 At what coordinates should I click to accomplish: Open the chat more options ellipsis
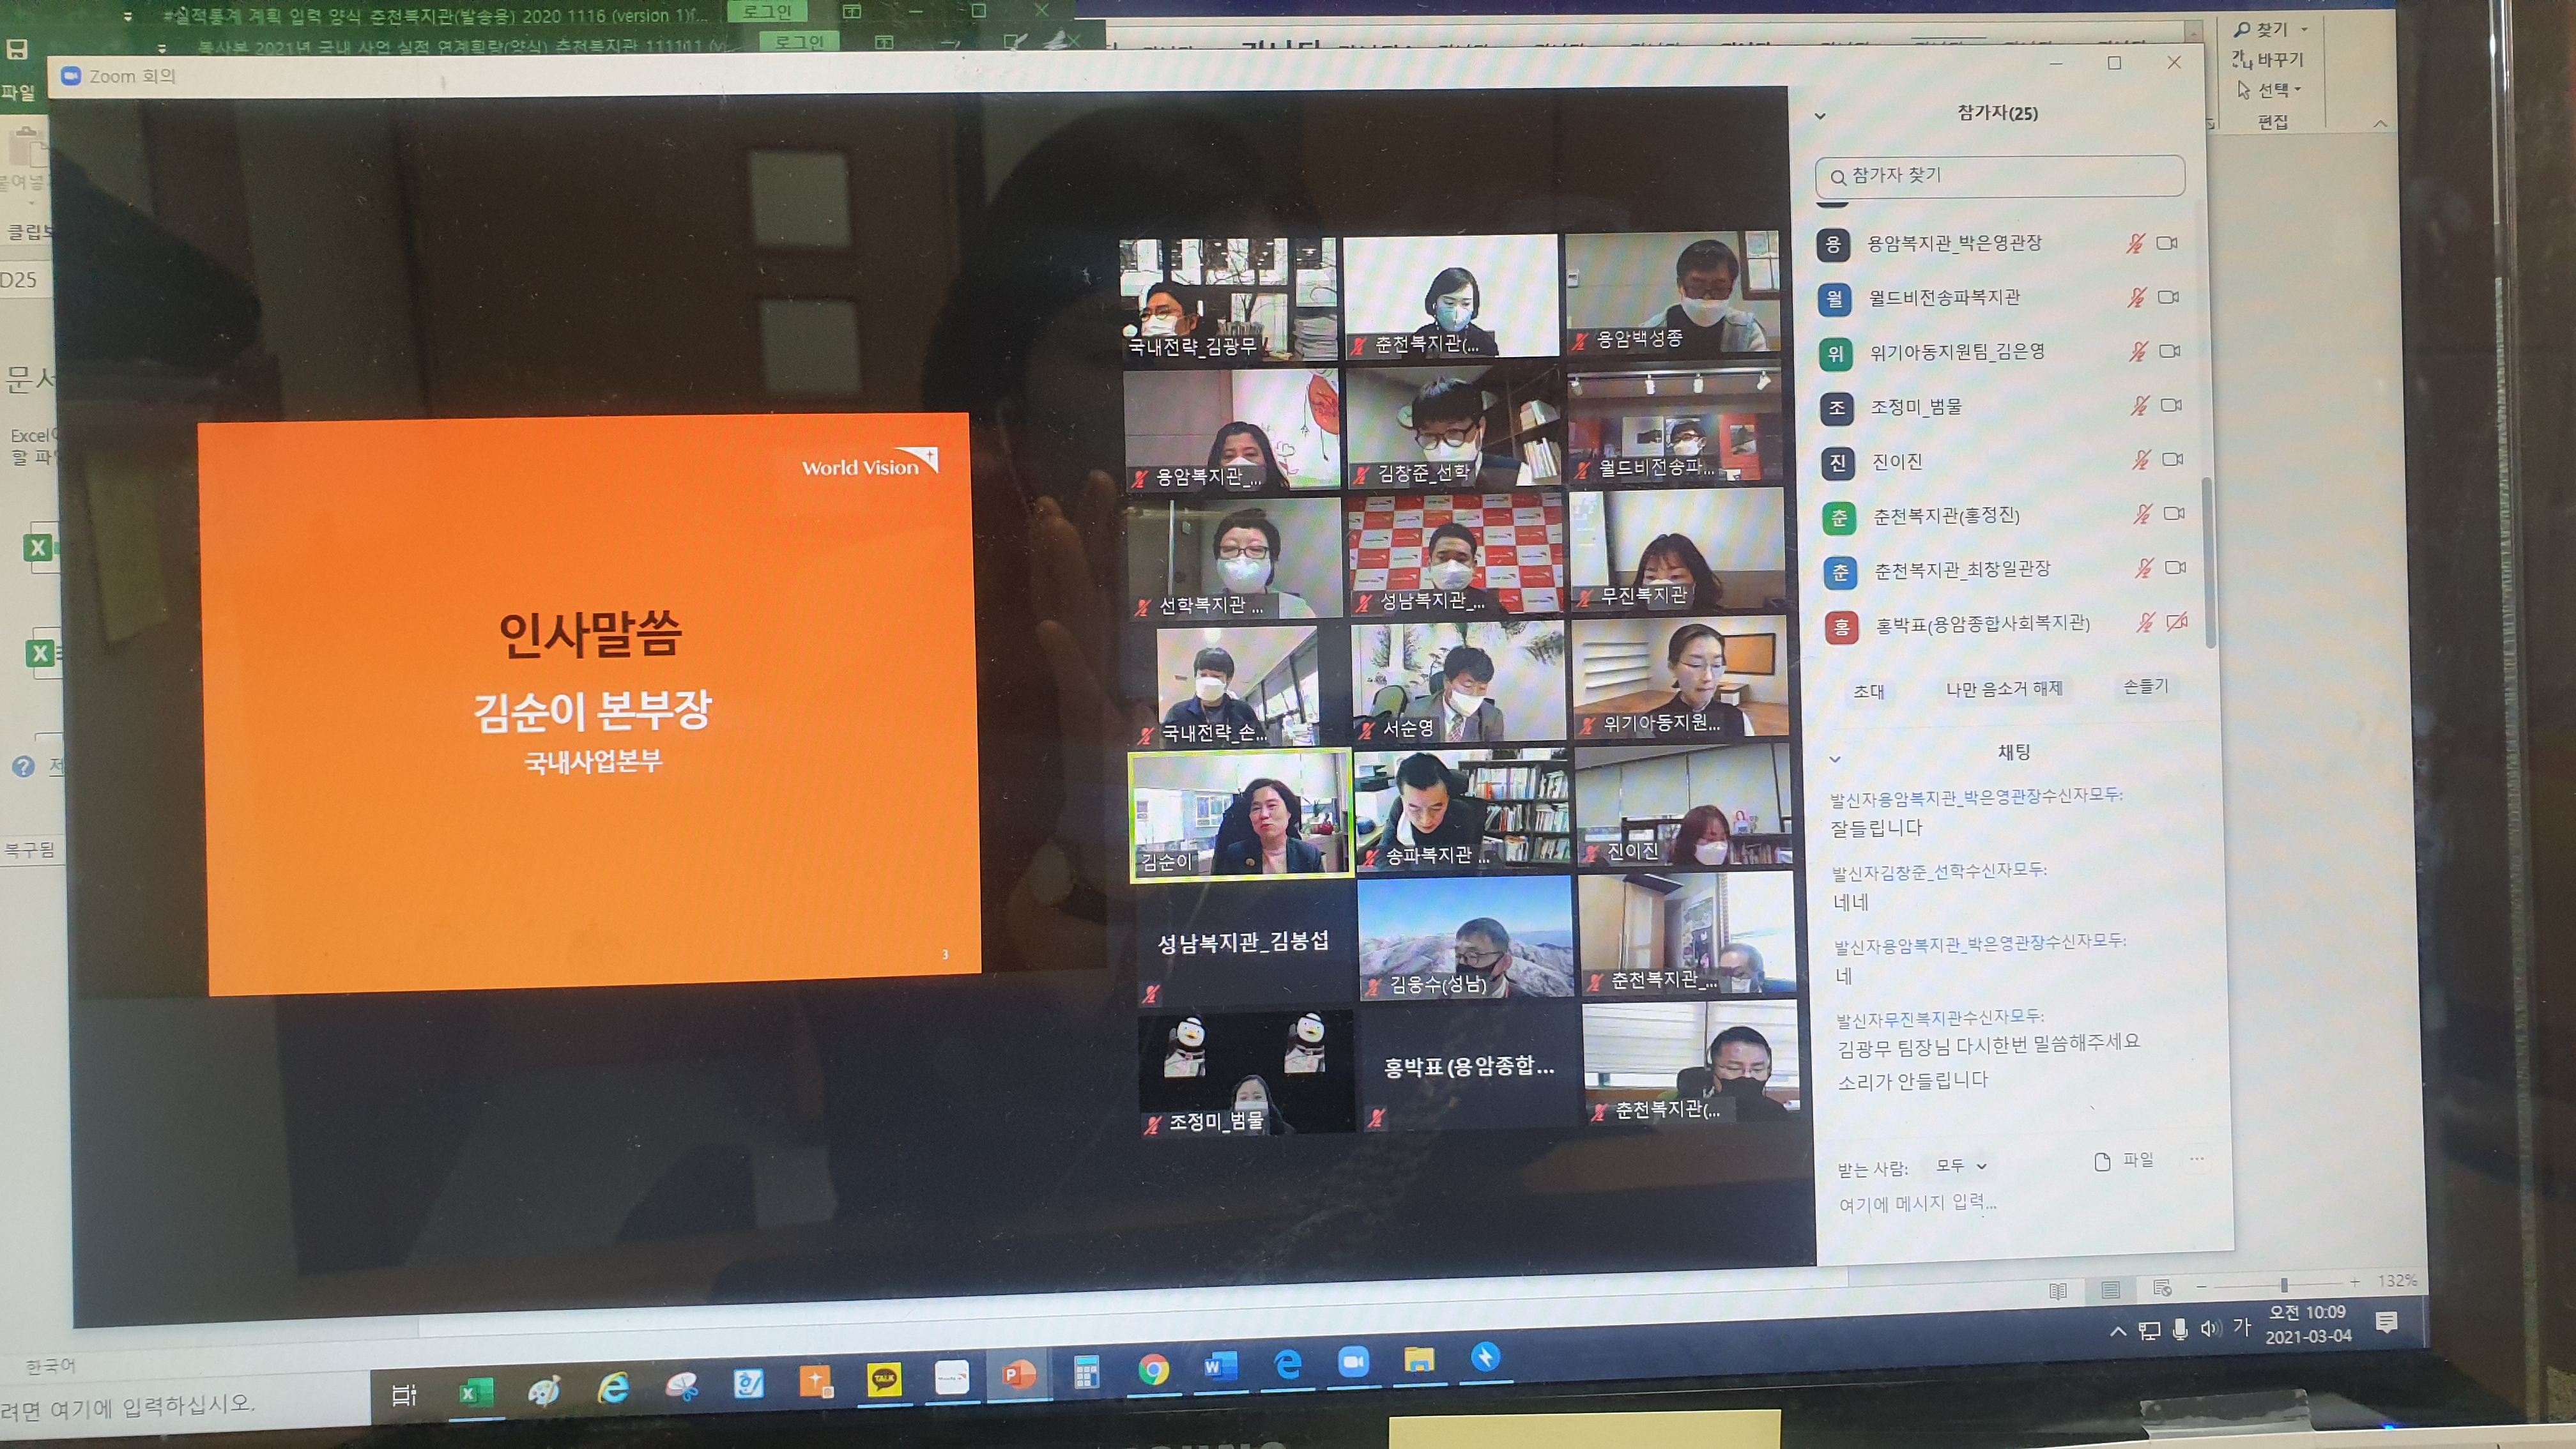(x=2196, y=1159)
